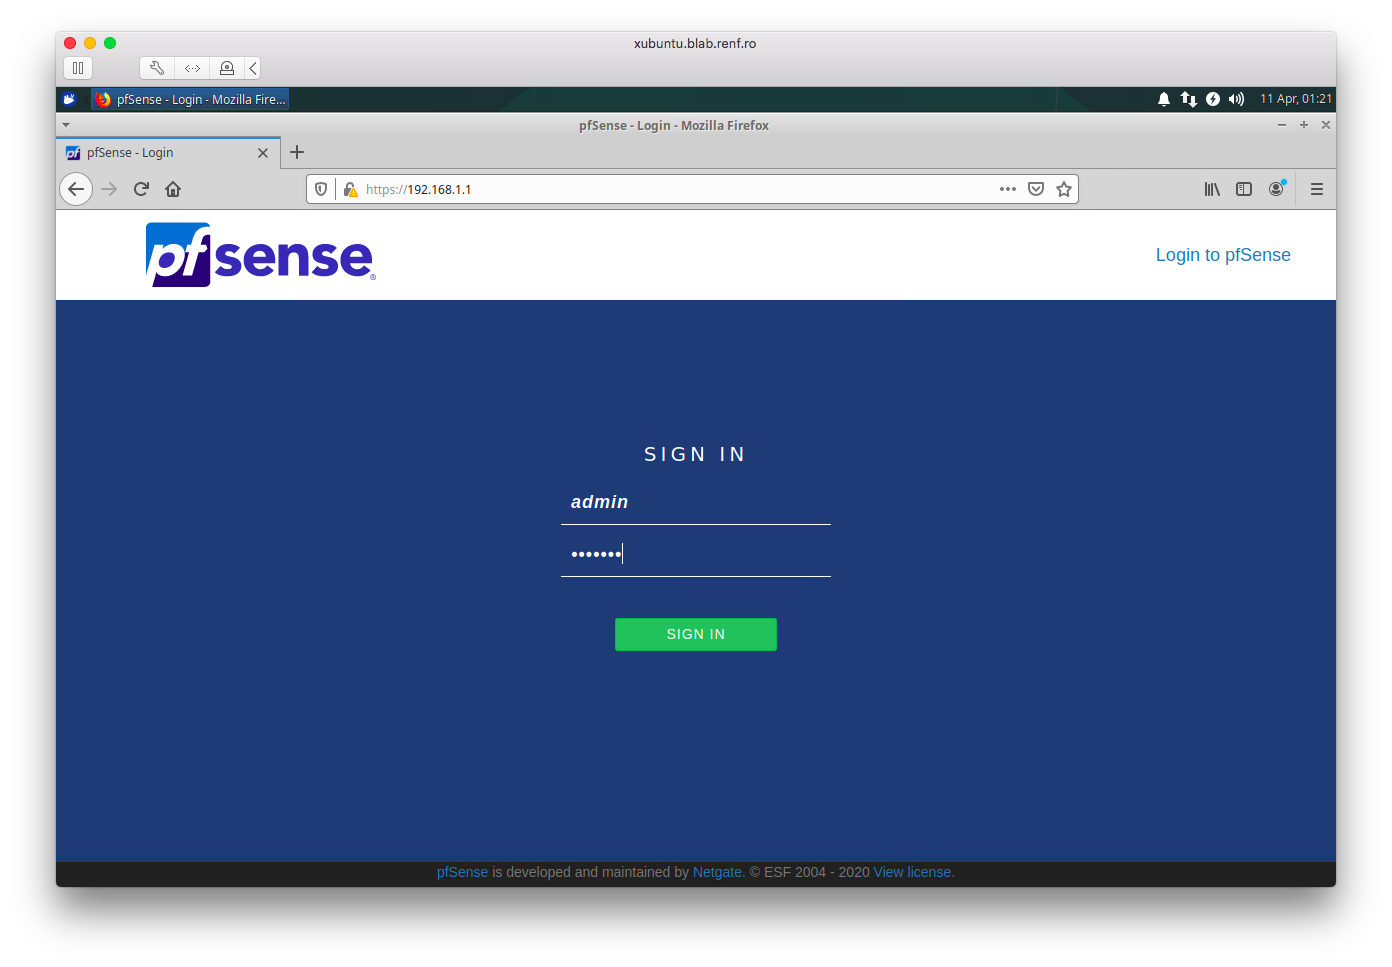Click the pfSense logo
Image resolution: width=1392 pixels, height=967 pixels.
[261, 255]
